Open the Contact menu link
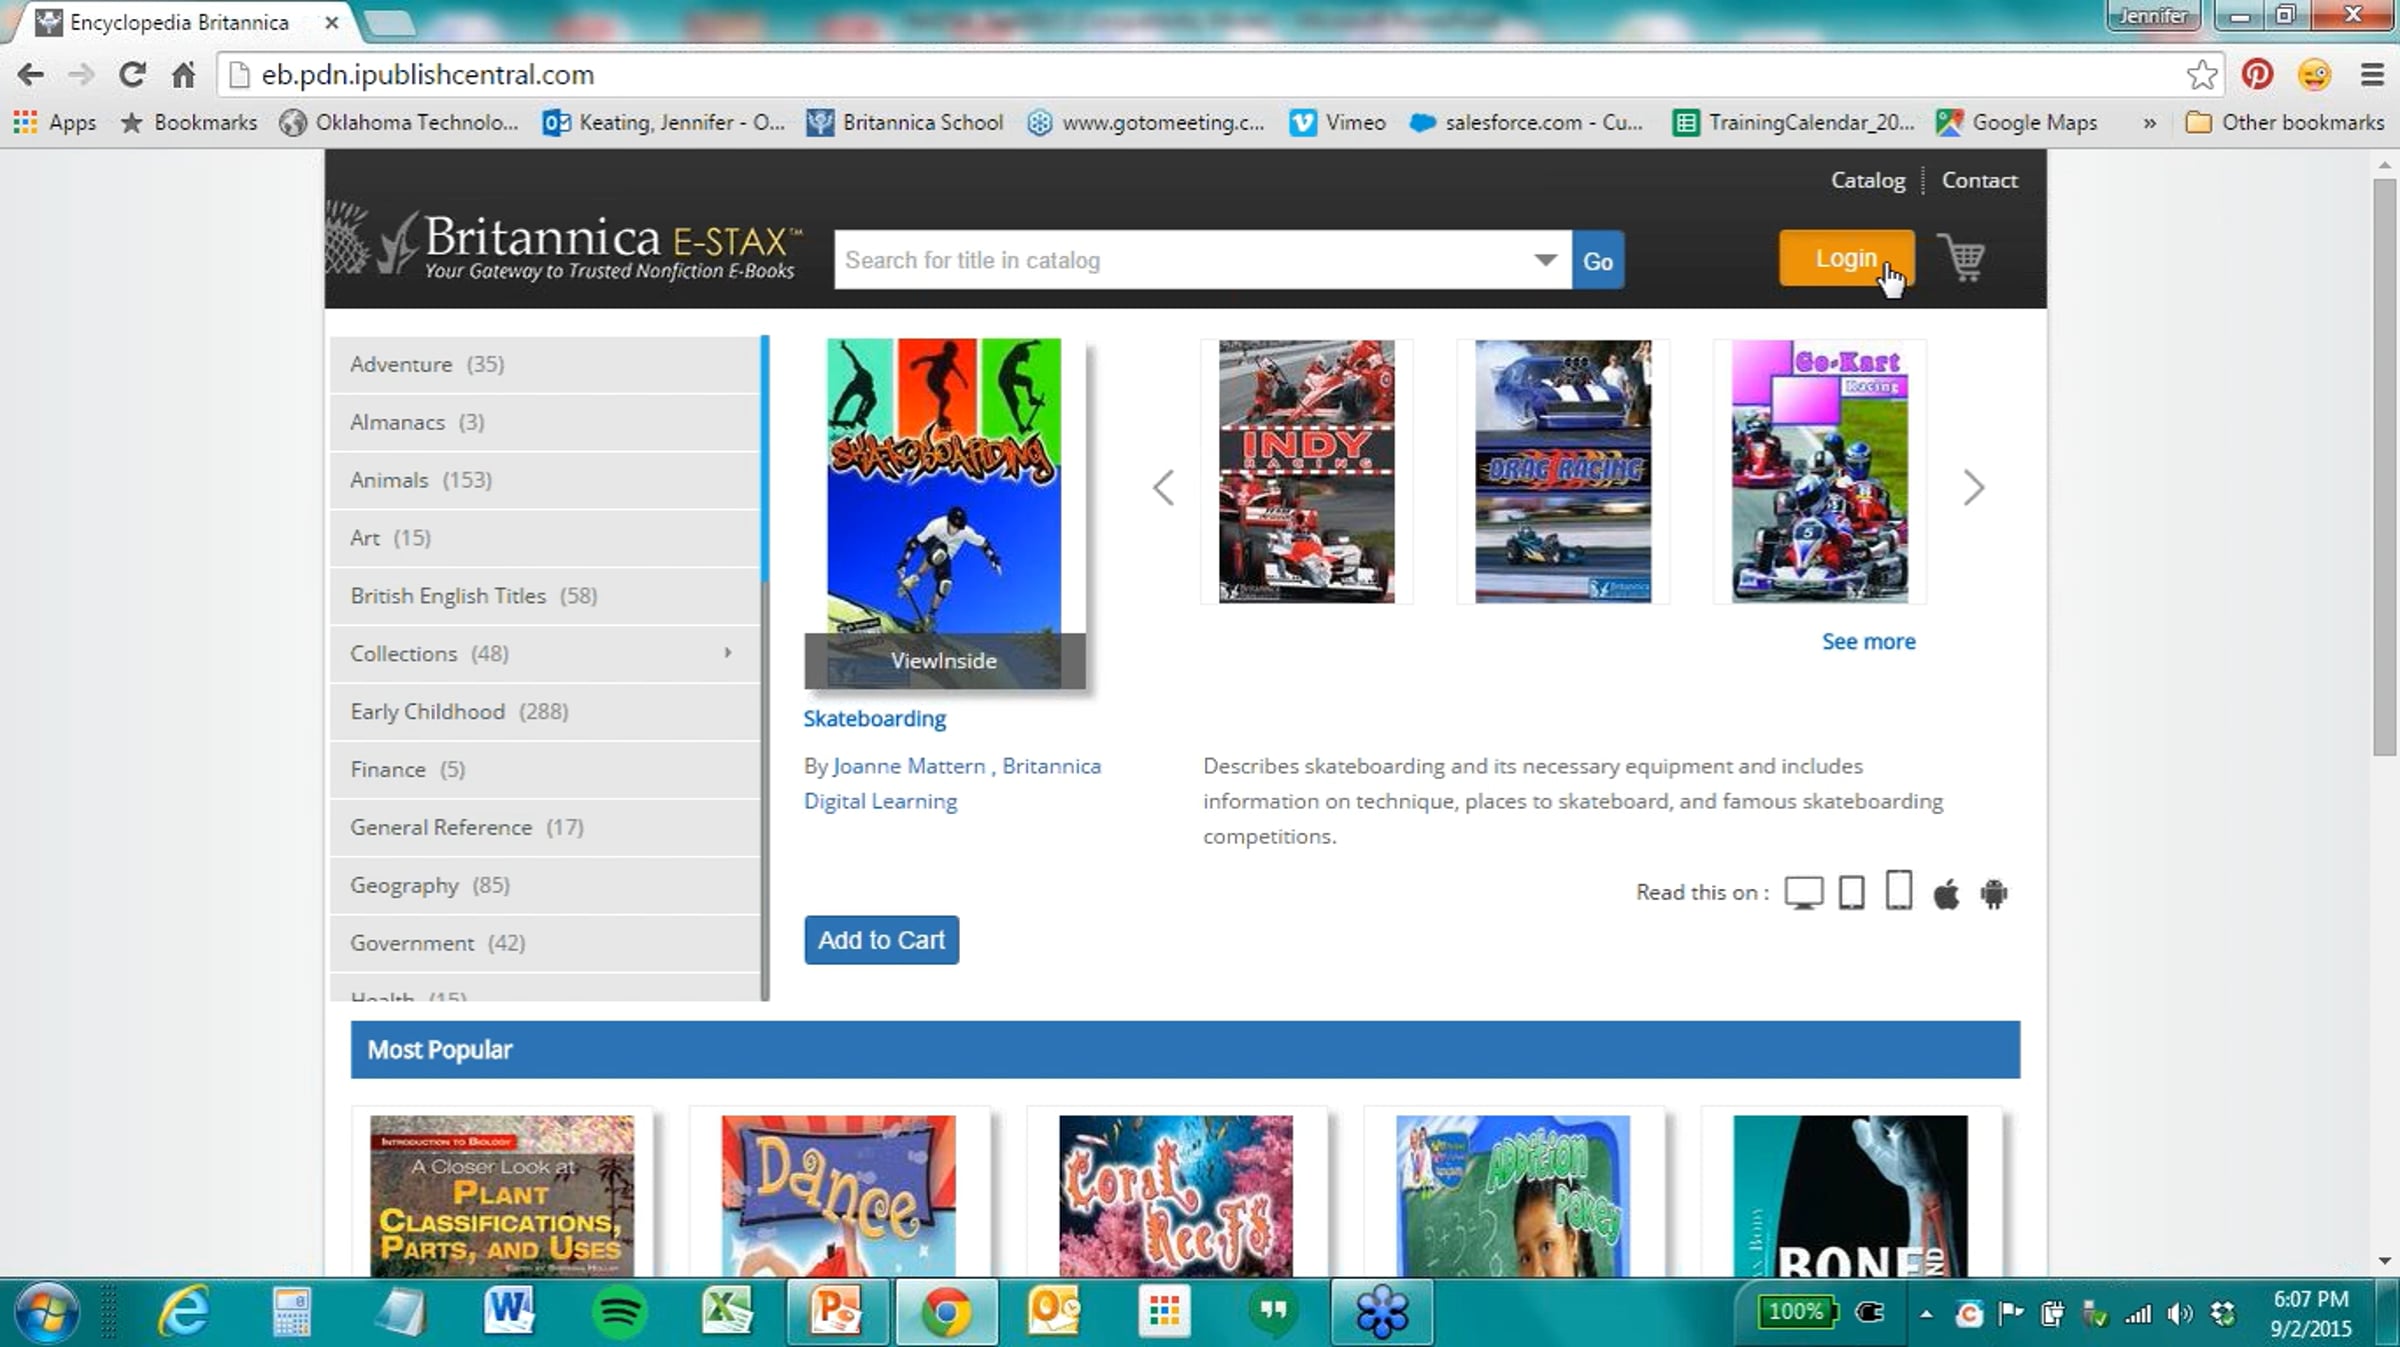 pyautogui.click(x=1979, y=180)
